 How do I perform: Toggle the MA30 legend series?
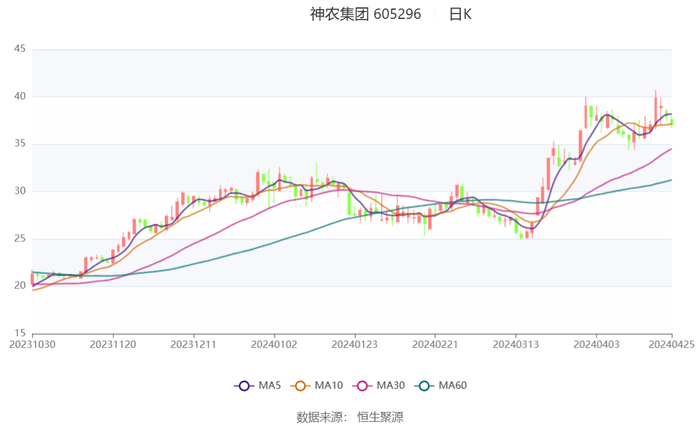pos(379,385)
